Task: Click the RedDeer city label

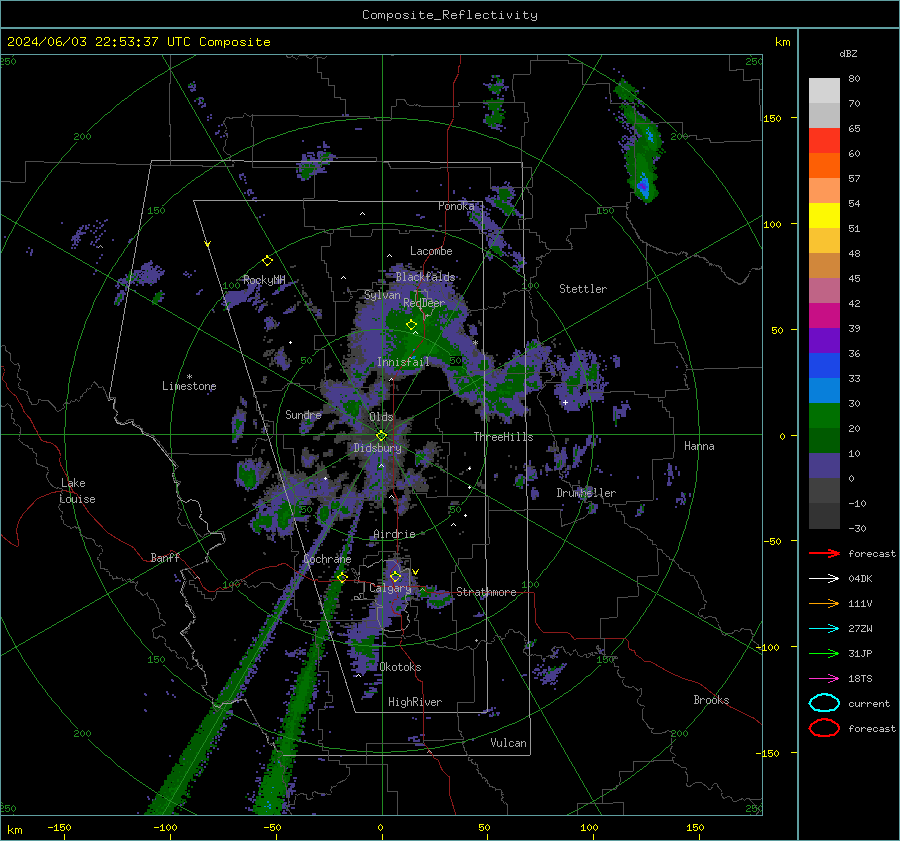Action: (x=424, y=303)
